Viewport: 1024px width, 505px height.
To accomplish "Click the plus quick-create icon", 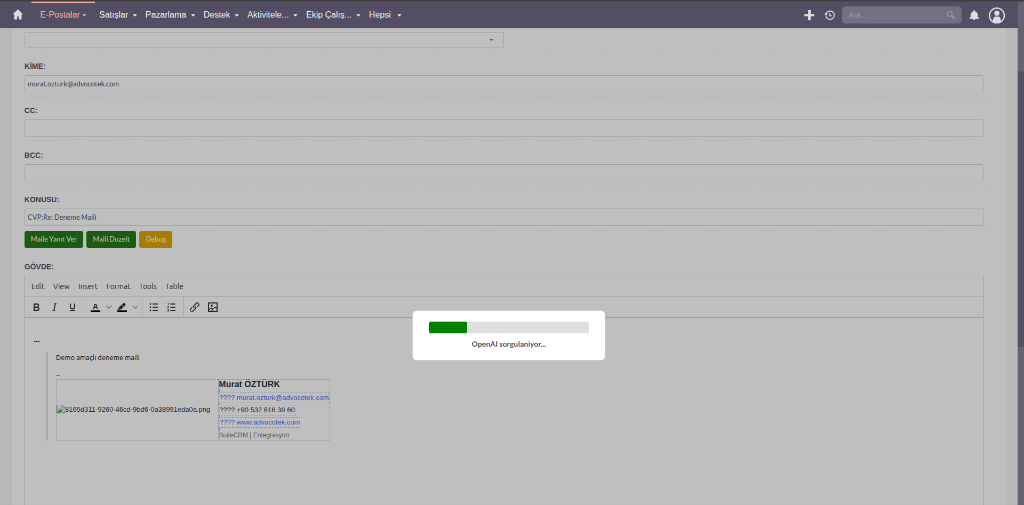I will [x=809, y=15].
